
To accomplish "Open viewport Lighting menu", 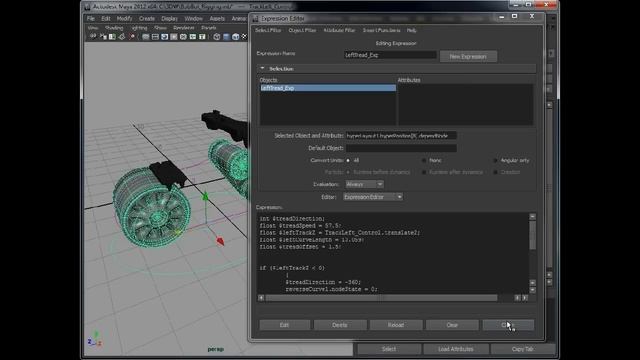I will point(139,28).
